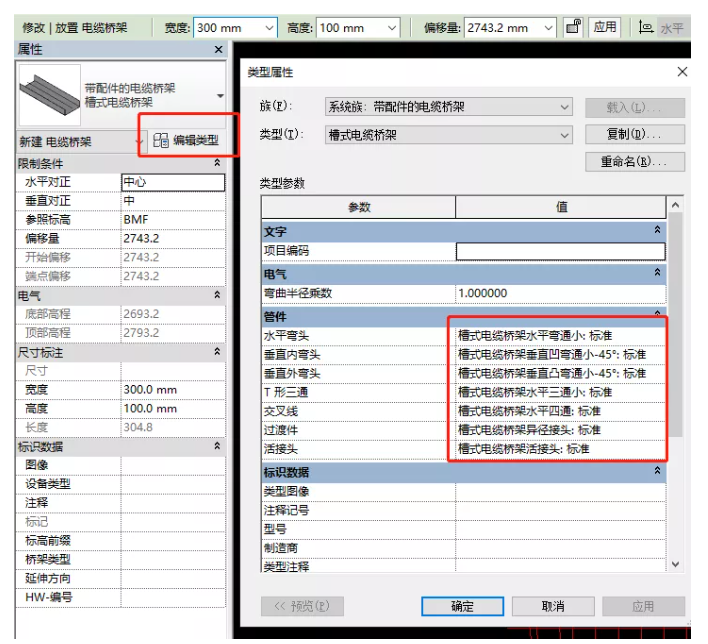The height and width of the screenshot is (644, 708).
Task: Click the 桥架类型 value cell
Action: click(173, 560)
